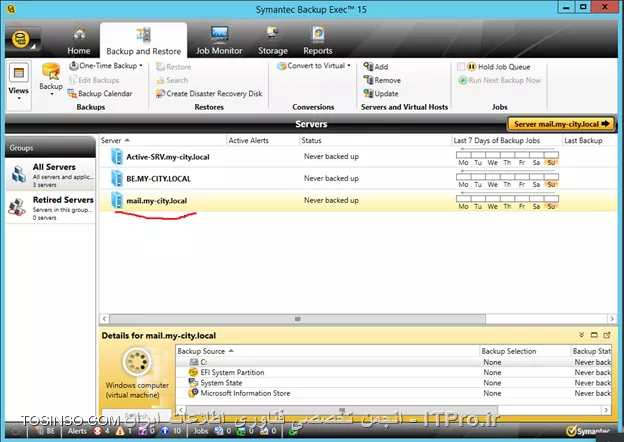Remove the selected server
This screenshot has height=442, width=624.
(x=382, y=80)
